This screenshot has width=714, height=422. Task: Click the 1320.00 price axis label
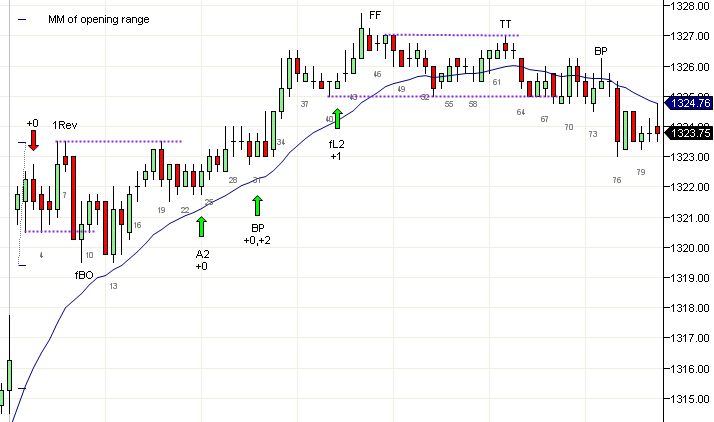[690, 248]
